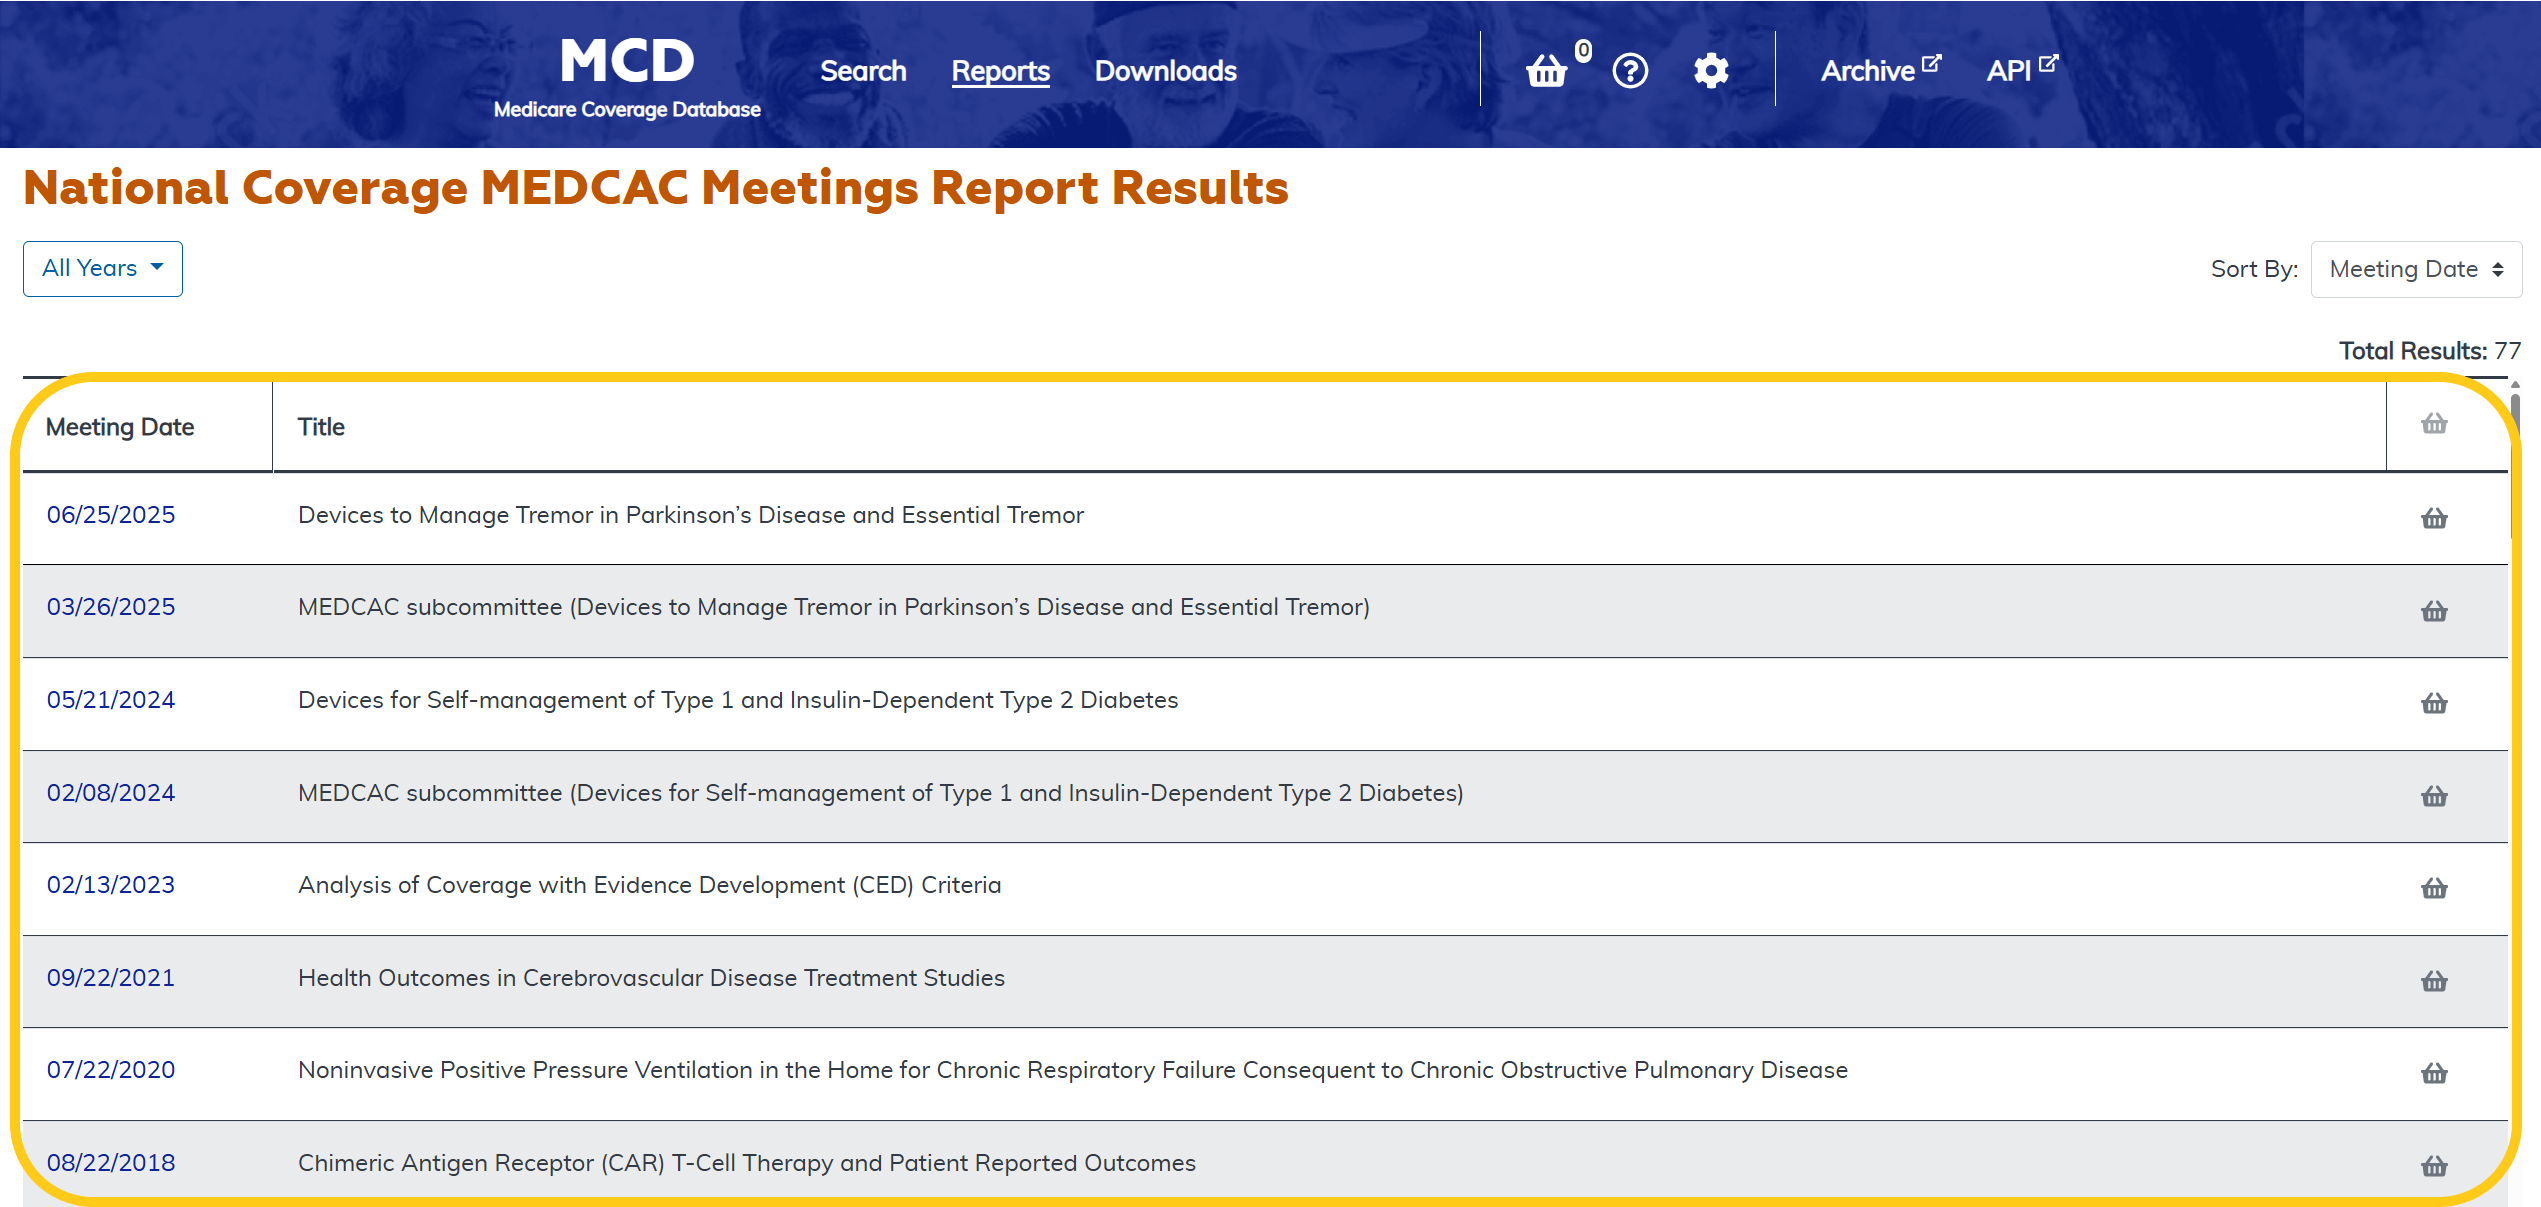Open the Search menu item
2541x1207 pixels.
pyautogui.click(x=863, y=71)
